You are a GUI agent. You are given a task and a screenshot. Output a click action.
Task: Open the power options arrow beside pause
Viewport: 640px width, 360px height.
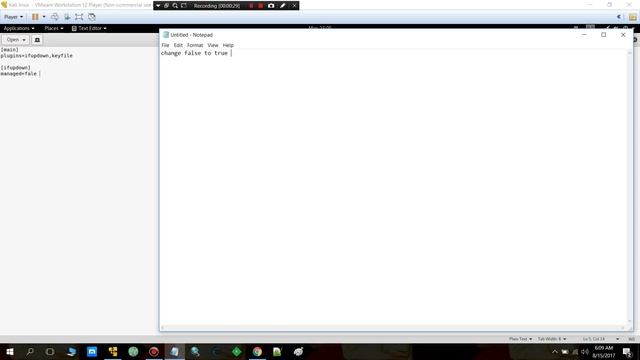coord(44,17)
